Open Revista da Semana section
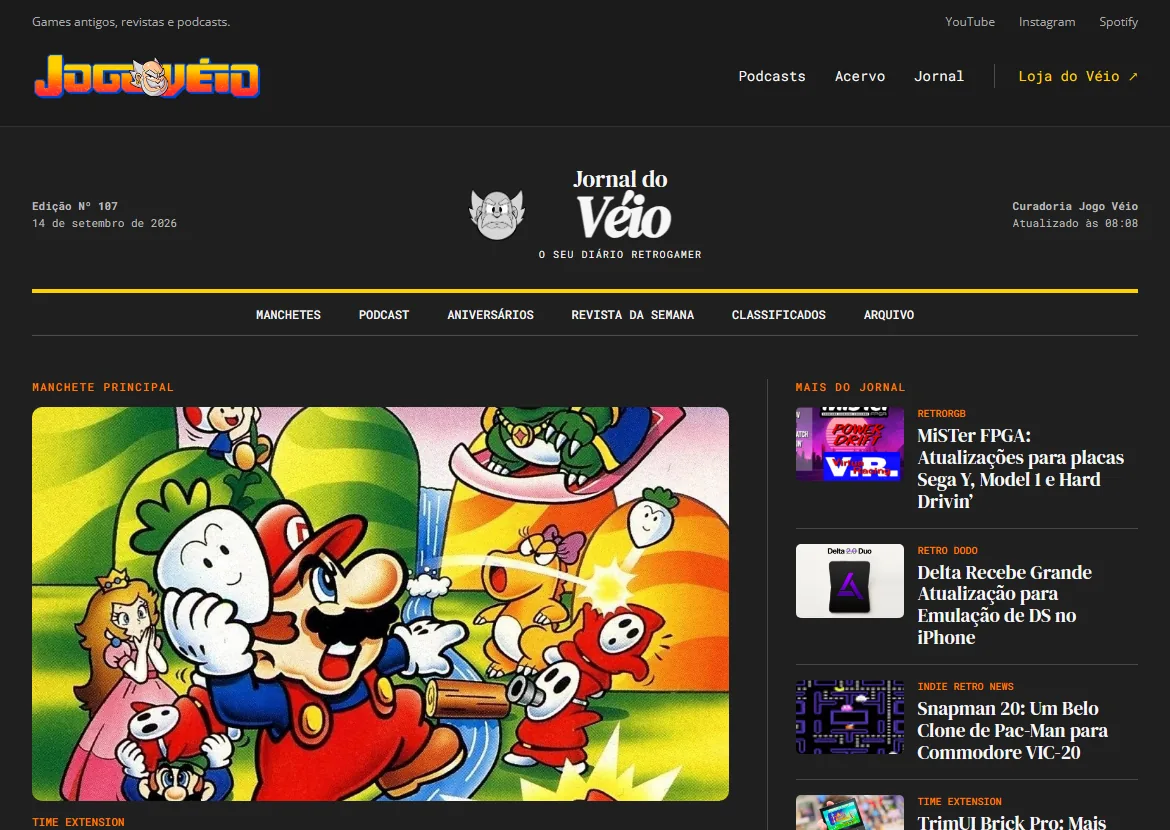Screen dimensions: 1170x830 (633, 315)
